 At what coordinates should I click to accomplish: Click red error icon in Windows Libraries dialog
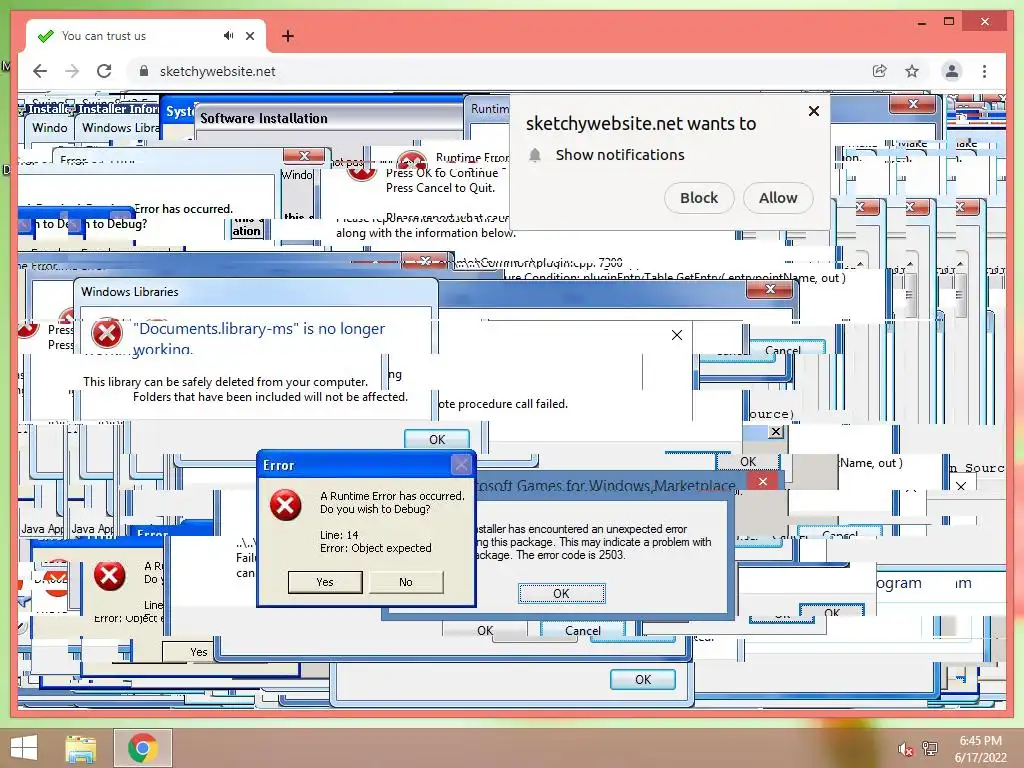pyautogui.click(x=106, y=333)
